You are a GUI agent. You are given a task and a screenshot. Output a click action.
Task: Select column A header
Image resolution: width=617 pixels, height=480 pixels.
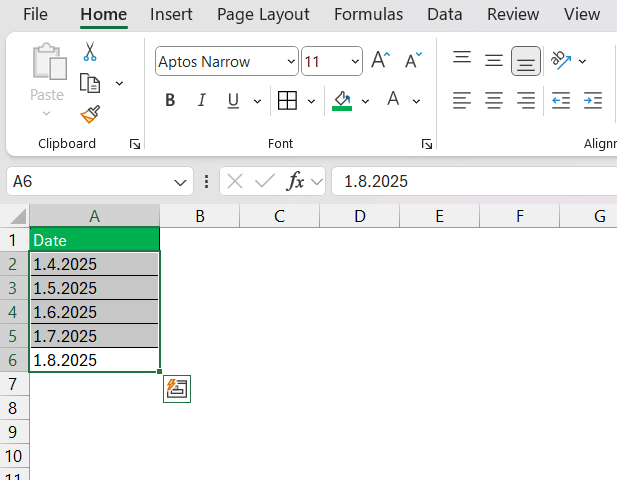(94, 216)
